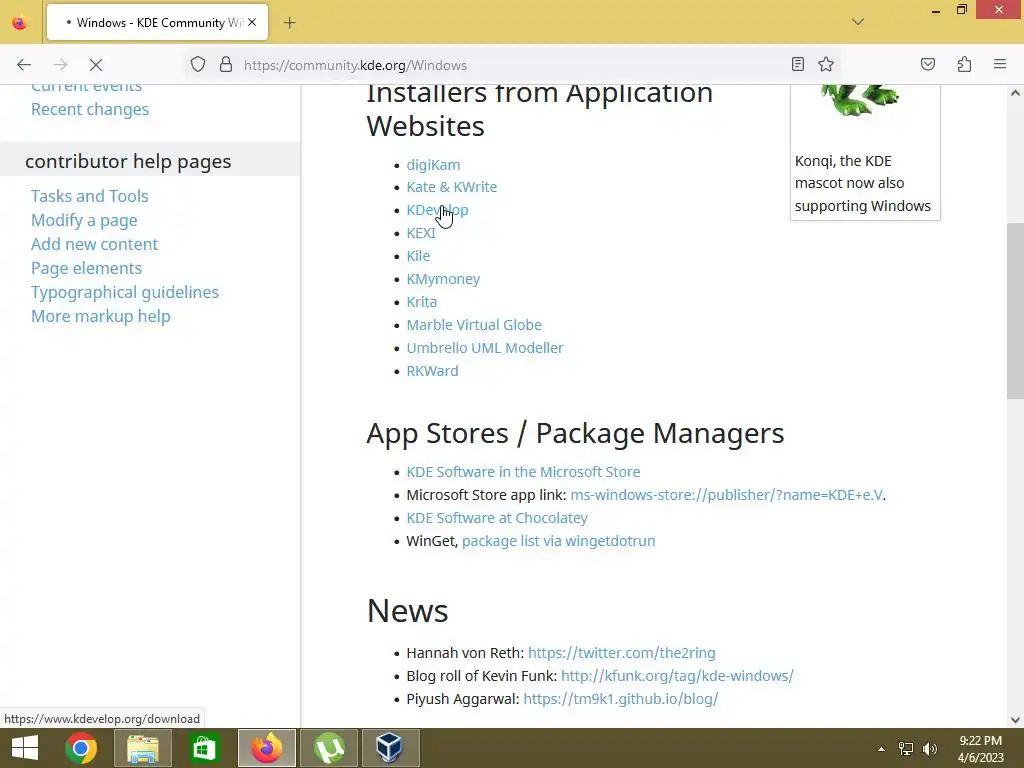Open More markup help link
Viewport: 1024px width, 768px height.
pyautogui.click(x=101, y=316)
